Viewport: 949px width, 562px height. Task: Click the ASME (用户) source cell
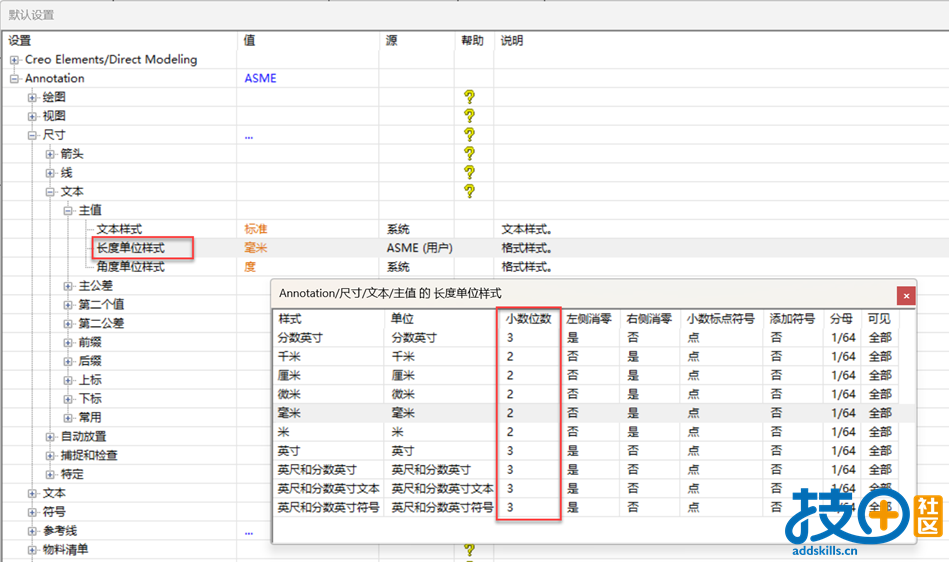[419, 248]
